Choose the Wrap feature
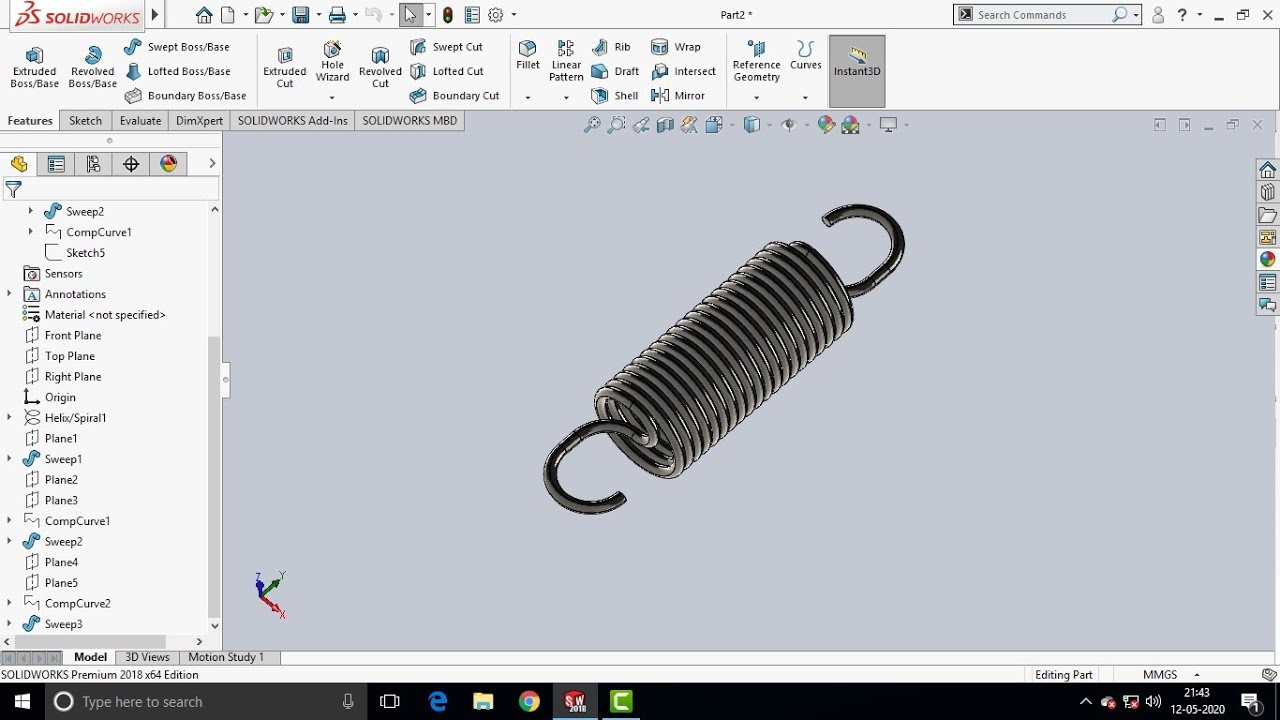The image size is (1280, 720). [676, 47]
